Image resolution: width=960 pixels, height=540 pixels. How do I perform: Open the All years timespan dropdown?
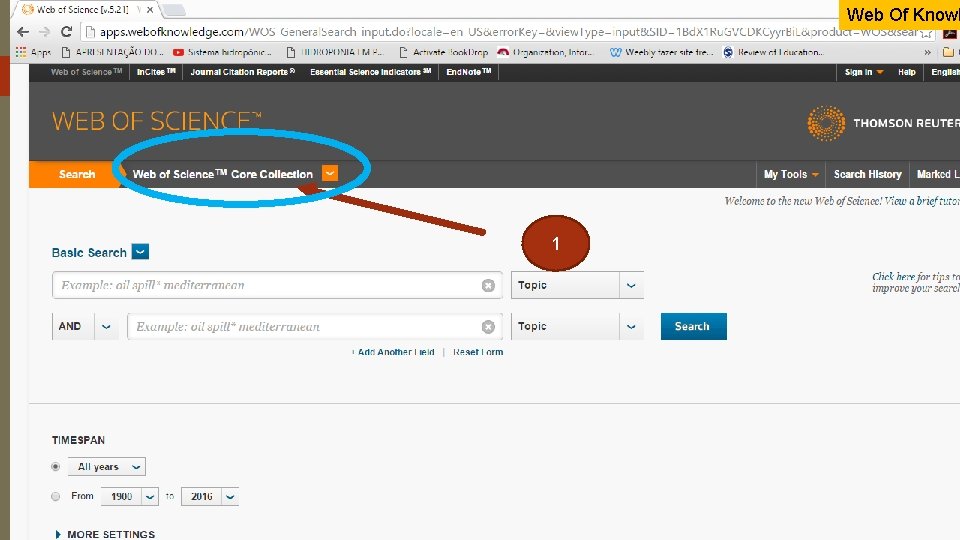click(107, 467)
